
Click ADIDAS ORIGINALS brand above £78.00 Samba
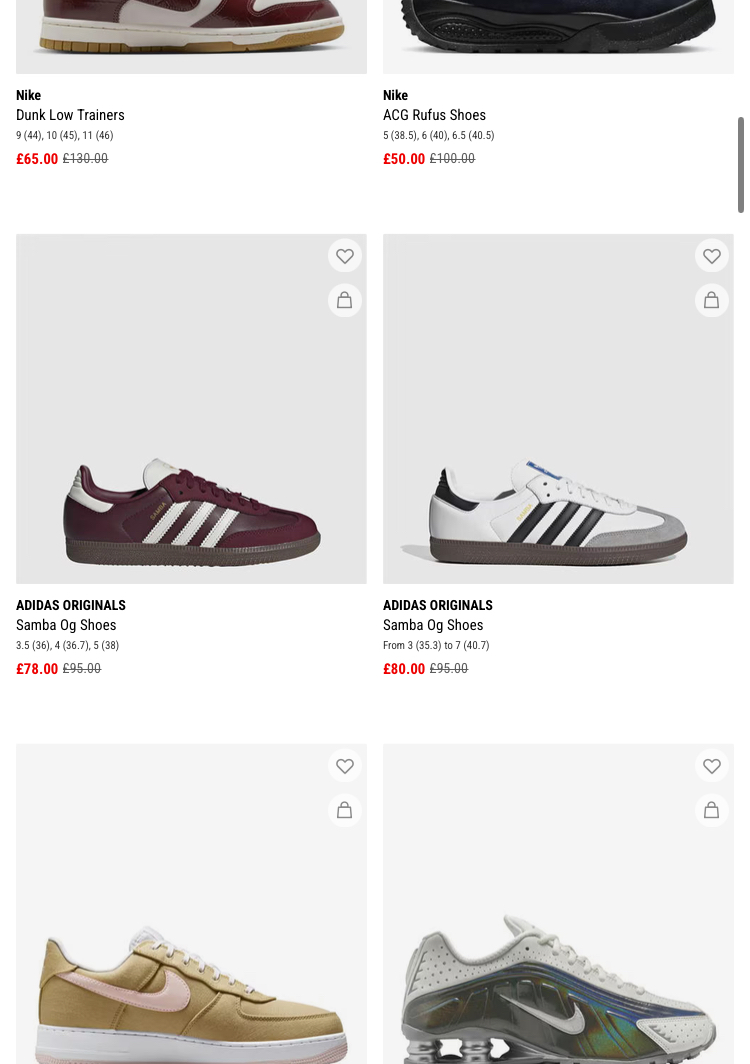71,605
